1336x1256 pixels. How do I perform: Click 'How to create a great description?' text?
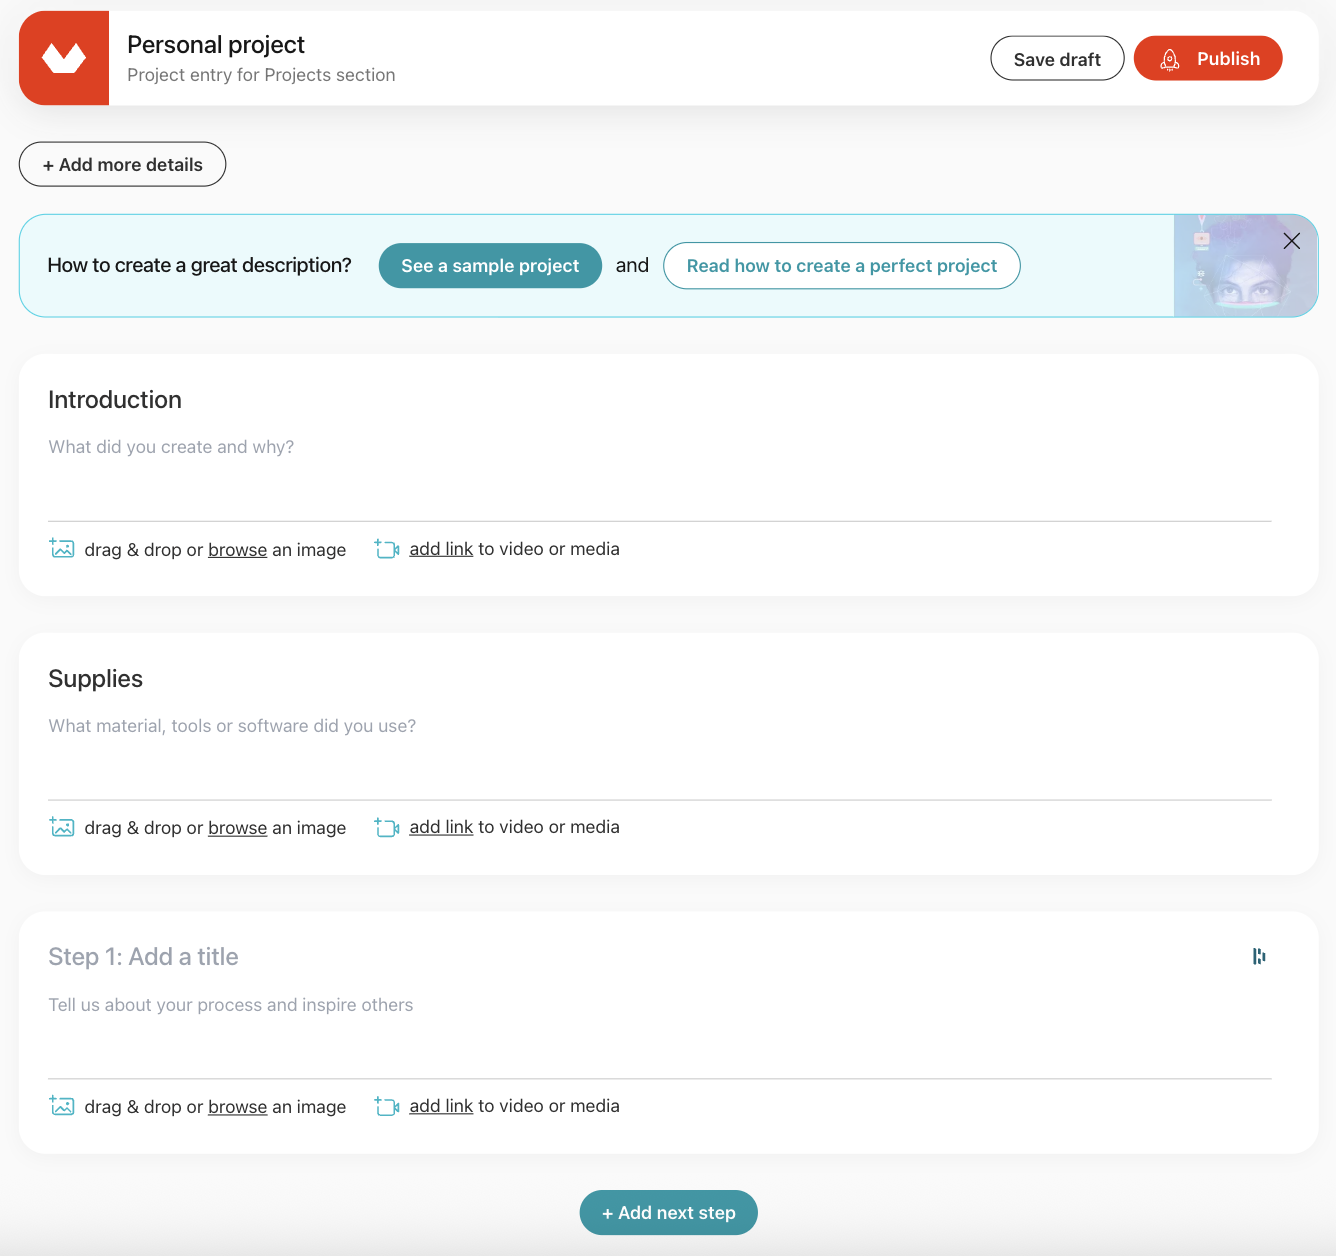click(x=200, y=265)
